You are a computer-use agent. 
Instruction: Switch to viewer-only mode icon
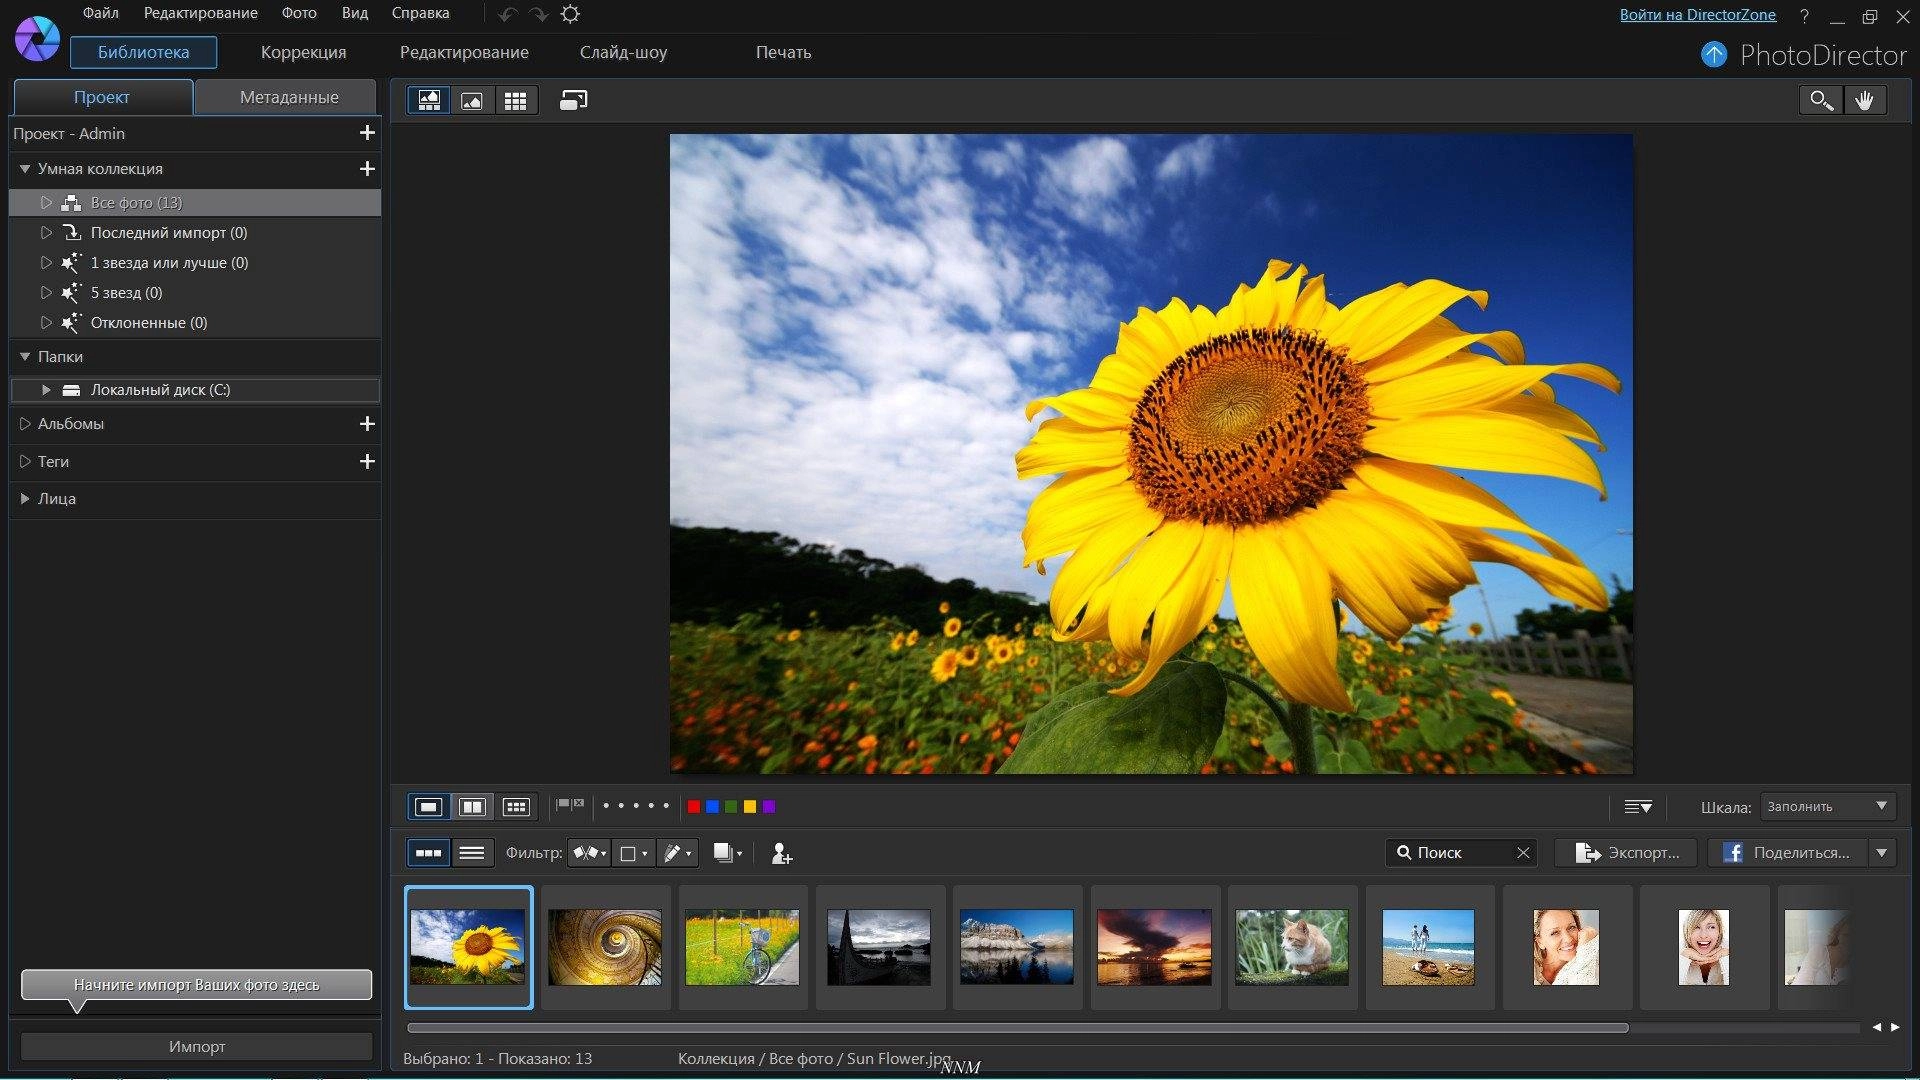coord(472,100)
